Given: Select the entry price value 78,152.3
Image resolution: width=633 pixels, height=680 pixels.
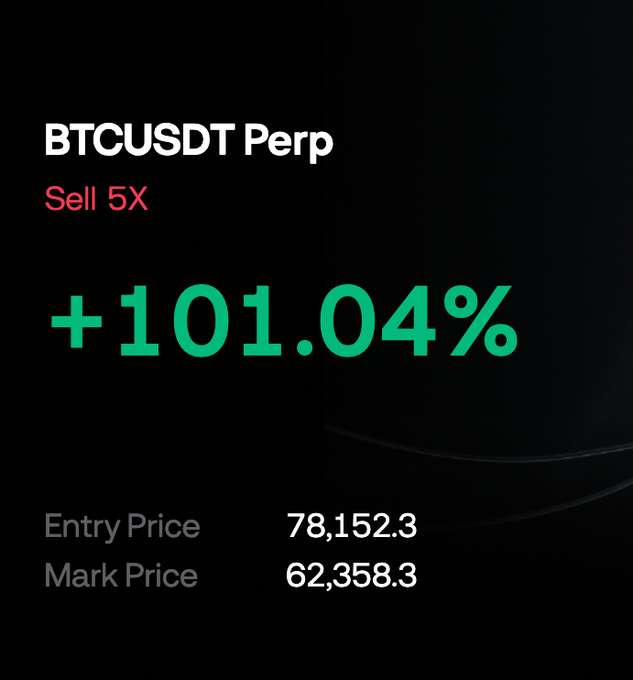Looking at the screenshot, I should pos(352,526).
